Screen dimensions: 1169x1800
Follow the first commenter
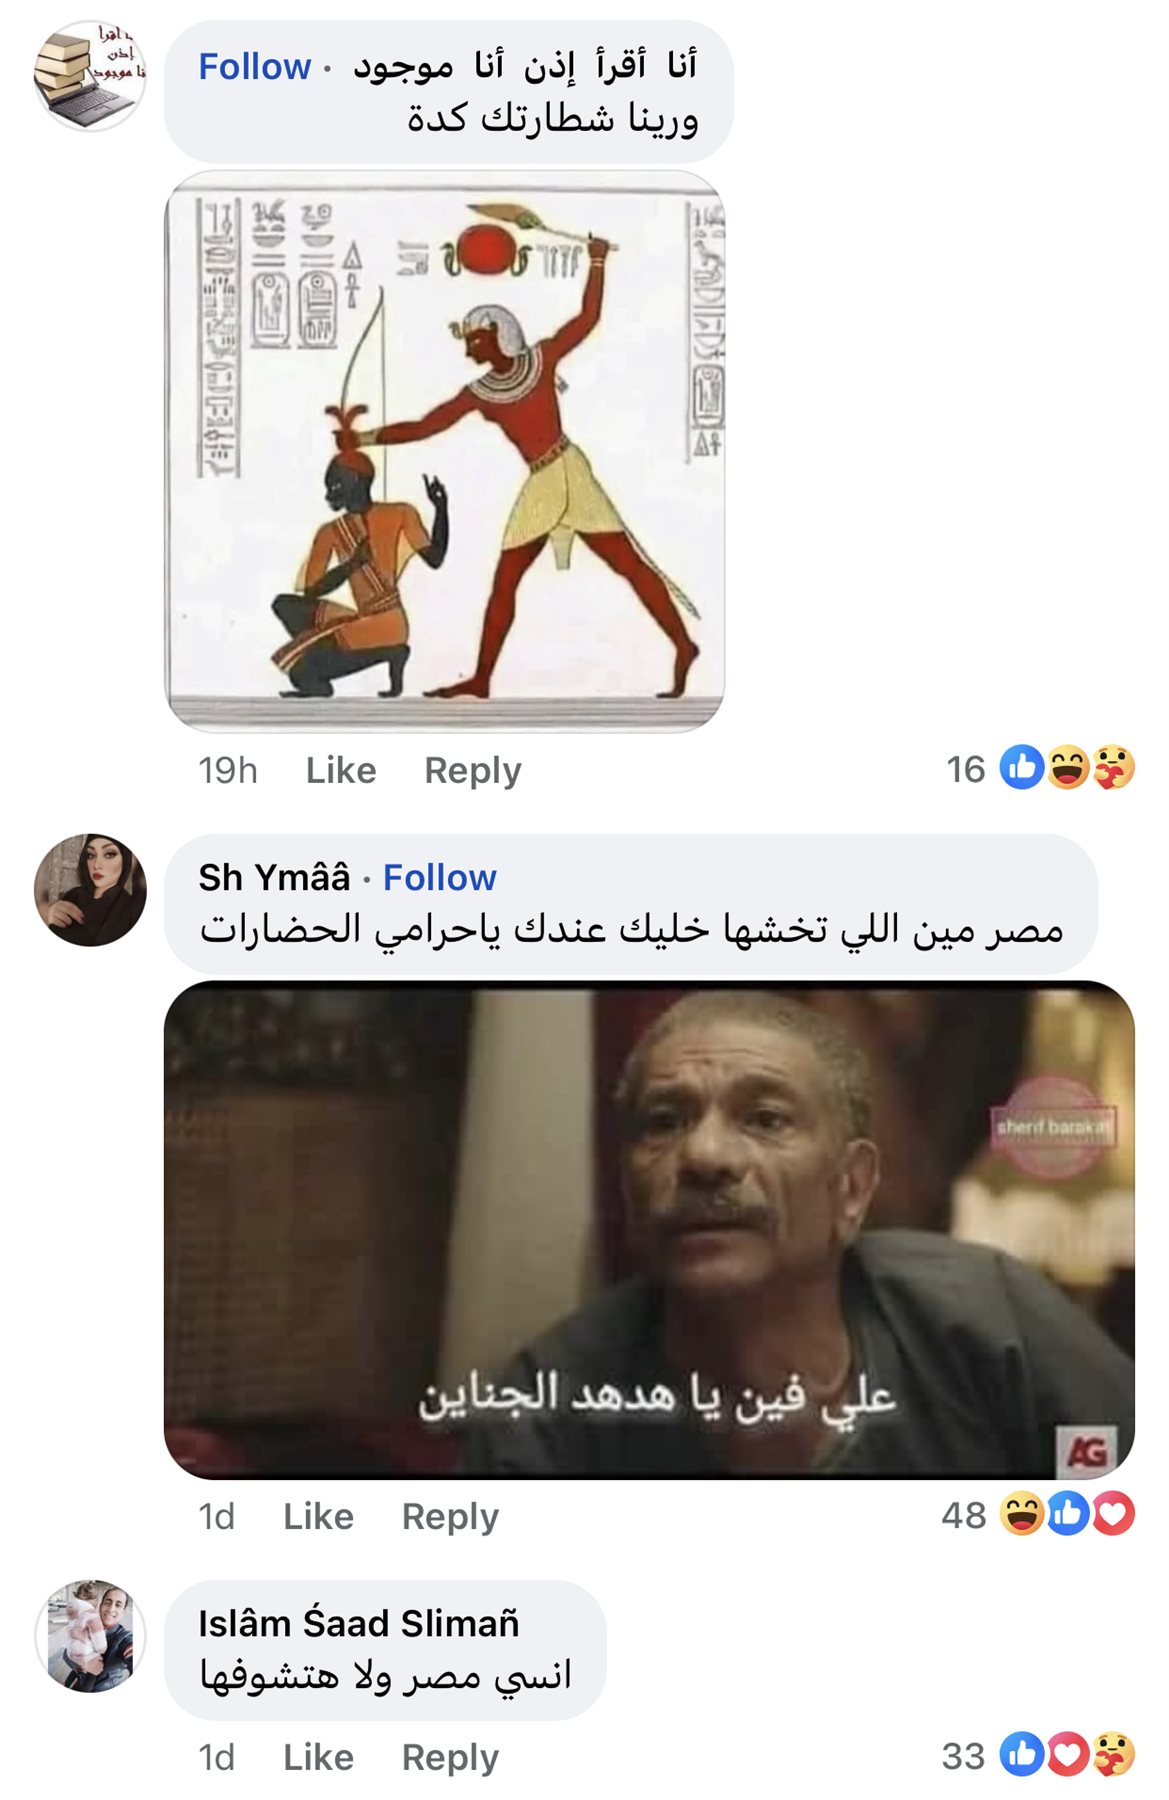tap(254, 66)
